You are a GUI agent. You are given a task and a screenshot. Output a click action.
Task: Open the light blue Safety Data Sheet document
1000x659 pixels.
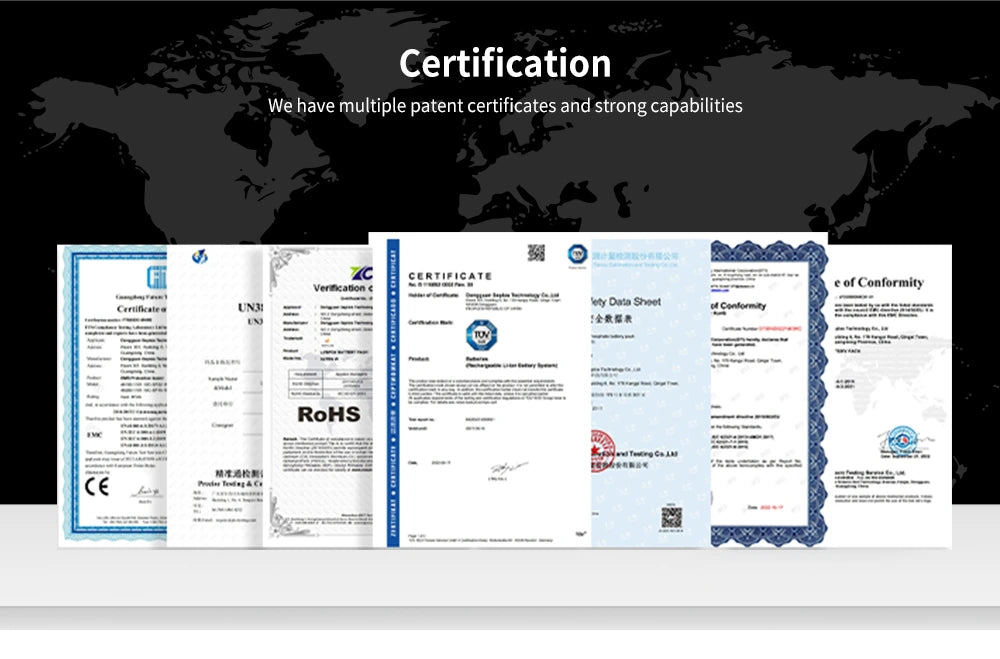(x=651, y=394)
